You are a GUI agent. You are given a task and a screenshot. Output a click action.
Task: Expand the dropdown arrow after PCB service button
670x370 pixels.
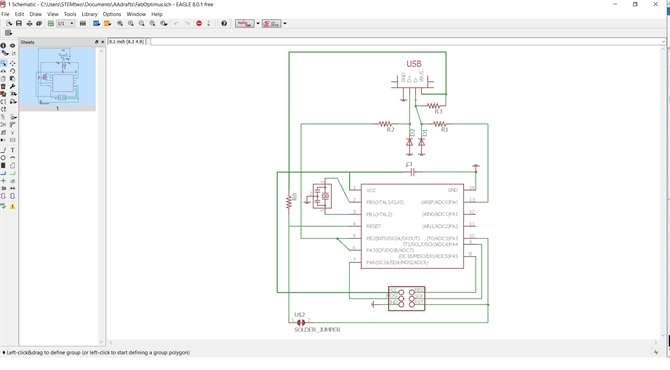(x=285, y=23)
